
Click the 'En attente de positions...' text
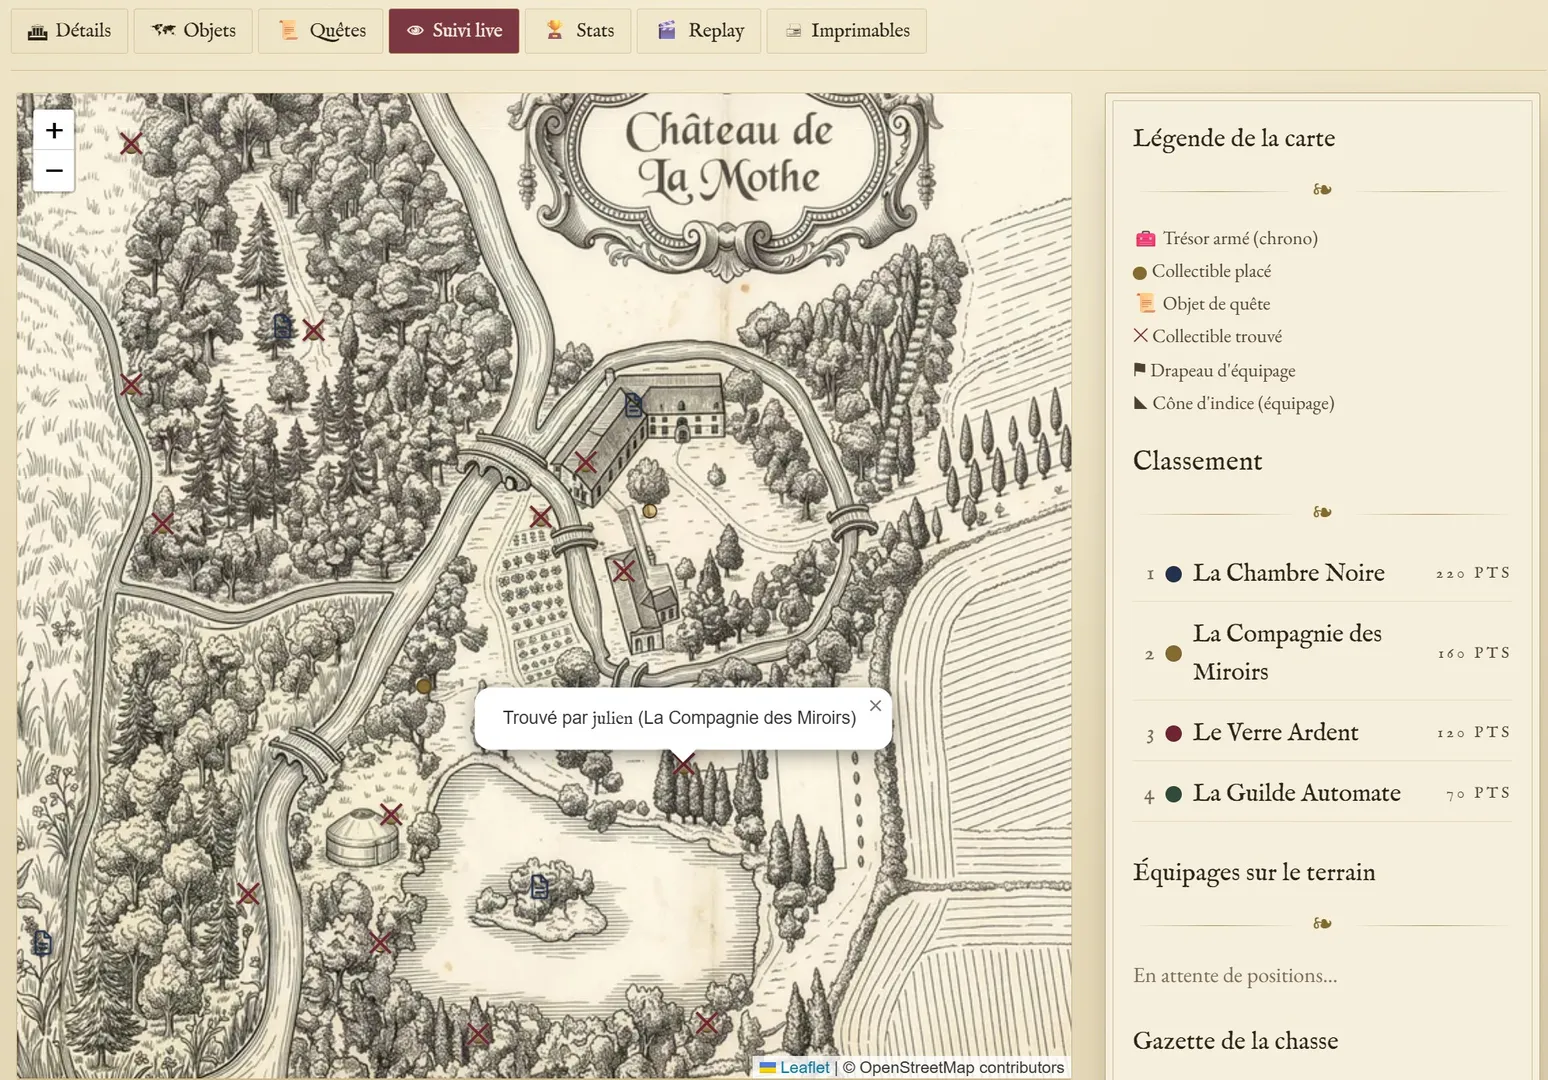pyautogui.click(x=1235, y=975)
